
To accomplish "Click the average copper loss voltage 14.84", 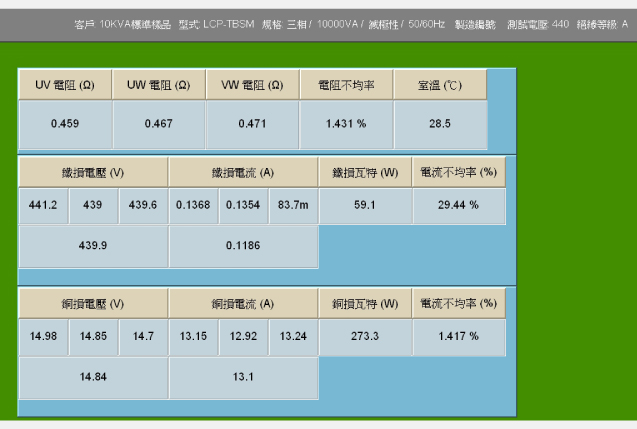I will tap(93, 377).
